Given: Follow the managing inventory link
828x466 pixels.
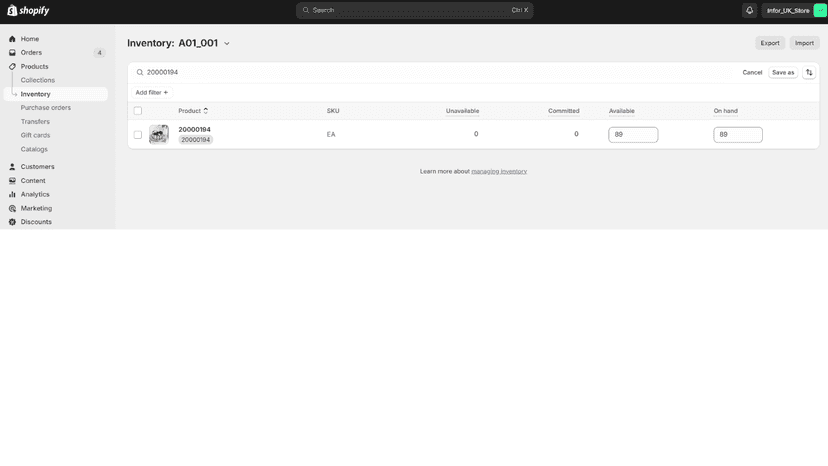Looking at the screenshot, I should coord(499,172).
